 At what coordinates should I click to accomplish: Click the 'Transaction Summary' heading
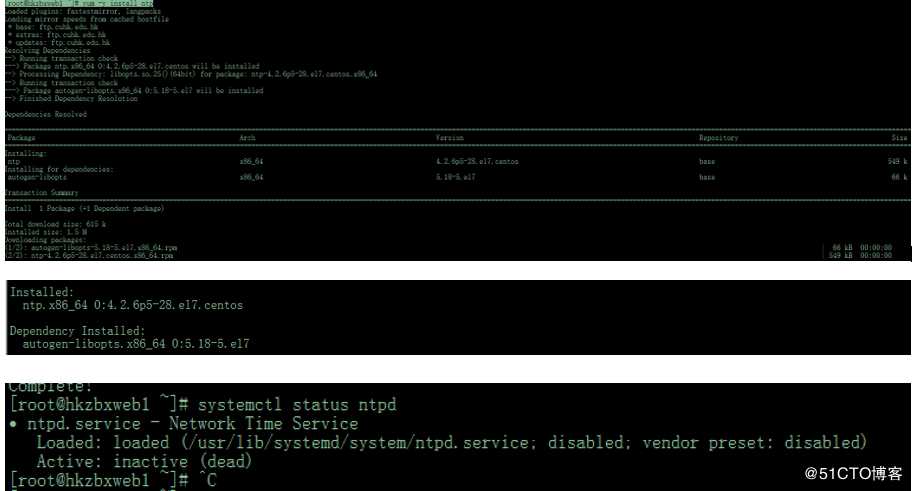point(41,193)
